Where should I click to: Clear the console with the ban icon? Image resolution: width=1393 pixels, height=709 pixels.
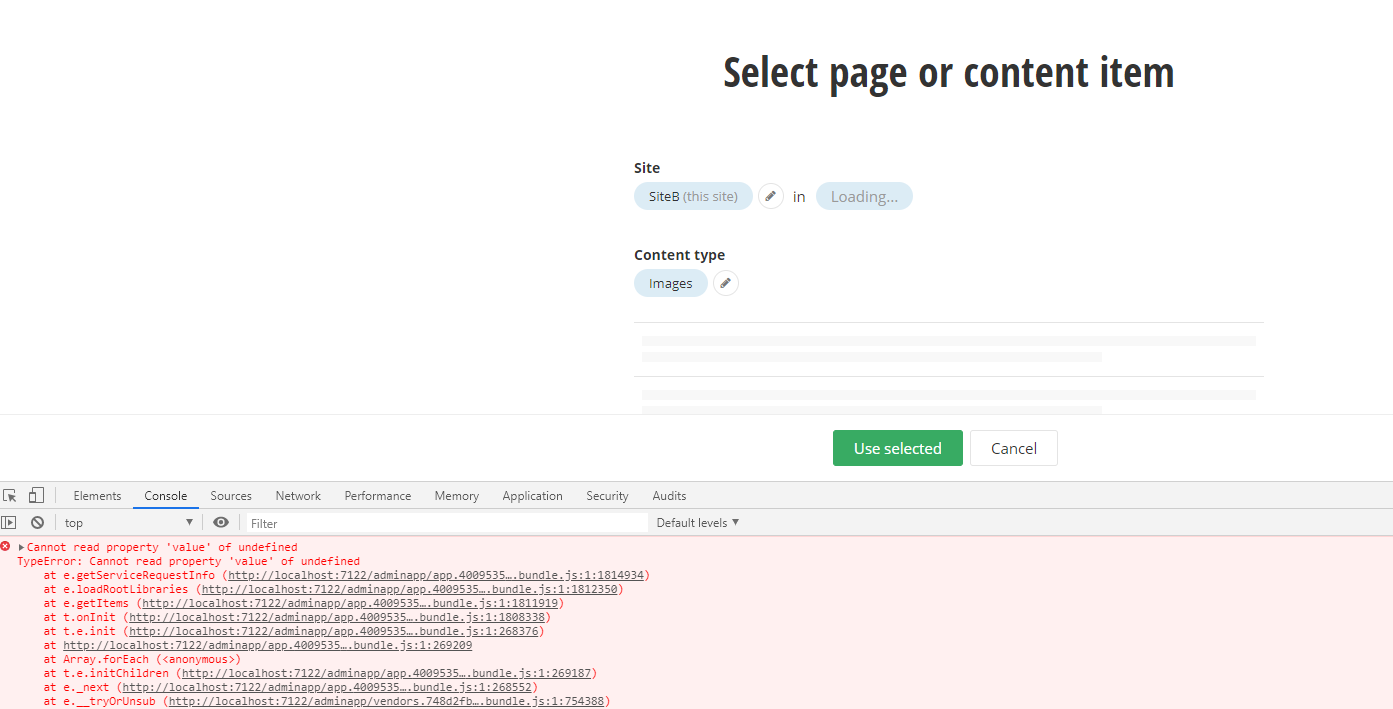click(x=37, y=523)
